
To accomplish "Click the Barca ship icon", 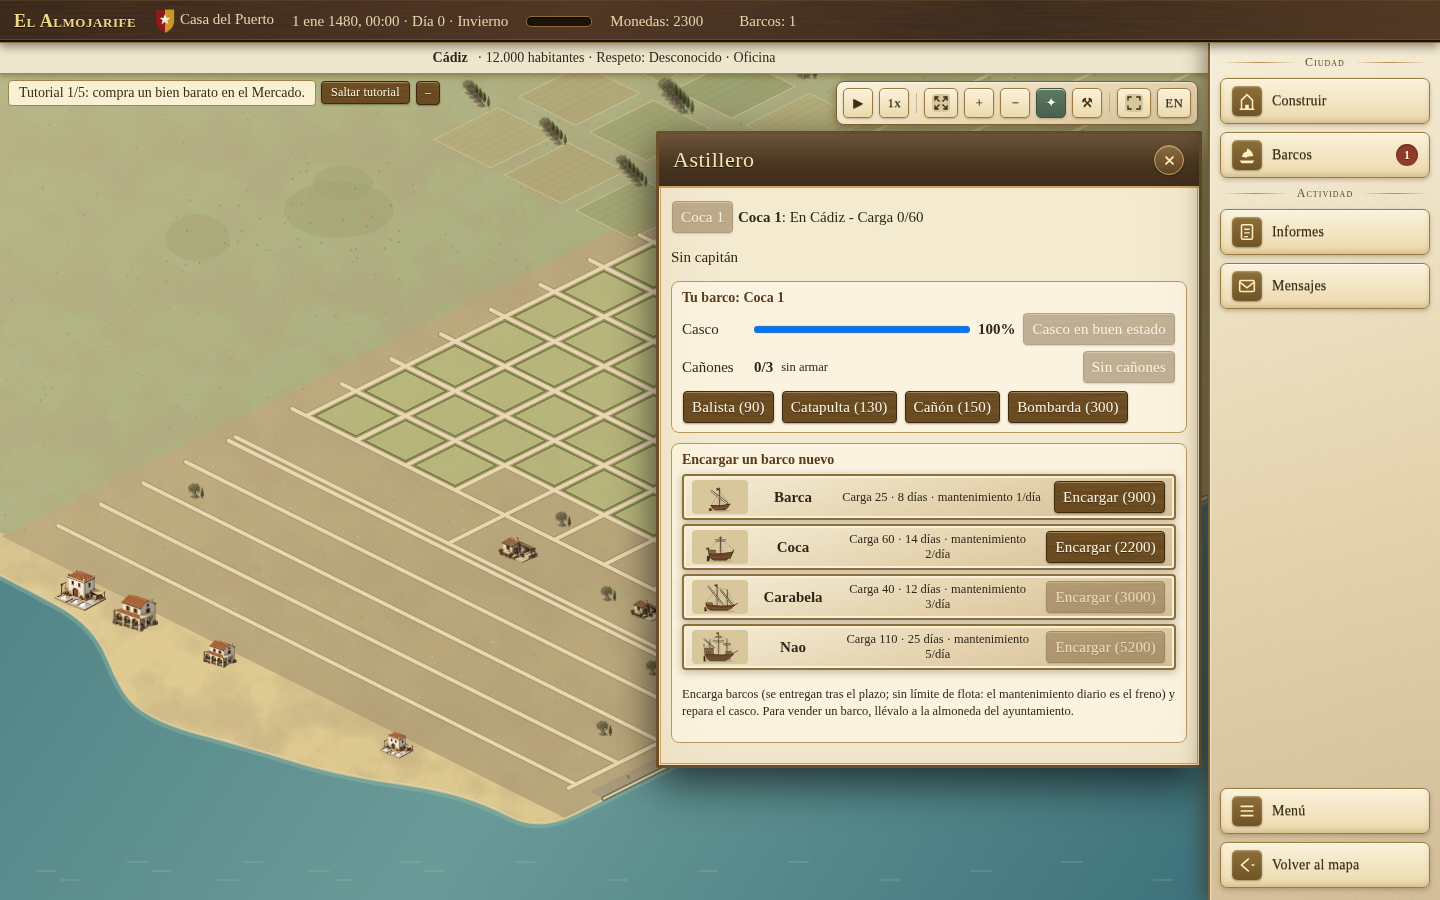I will 720,497.
